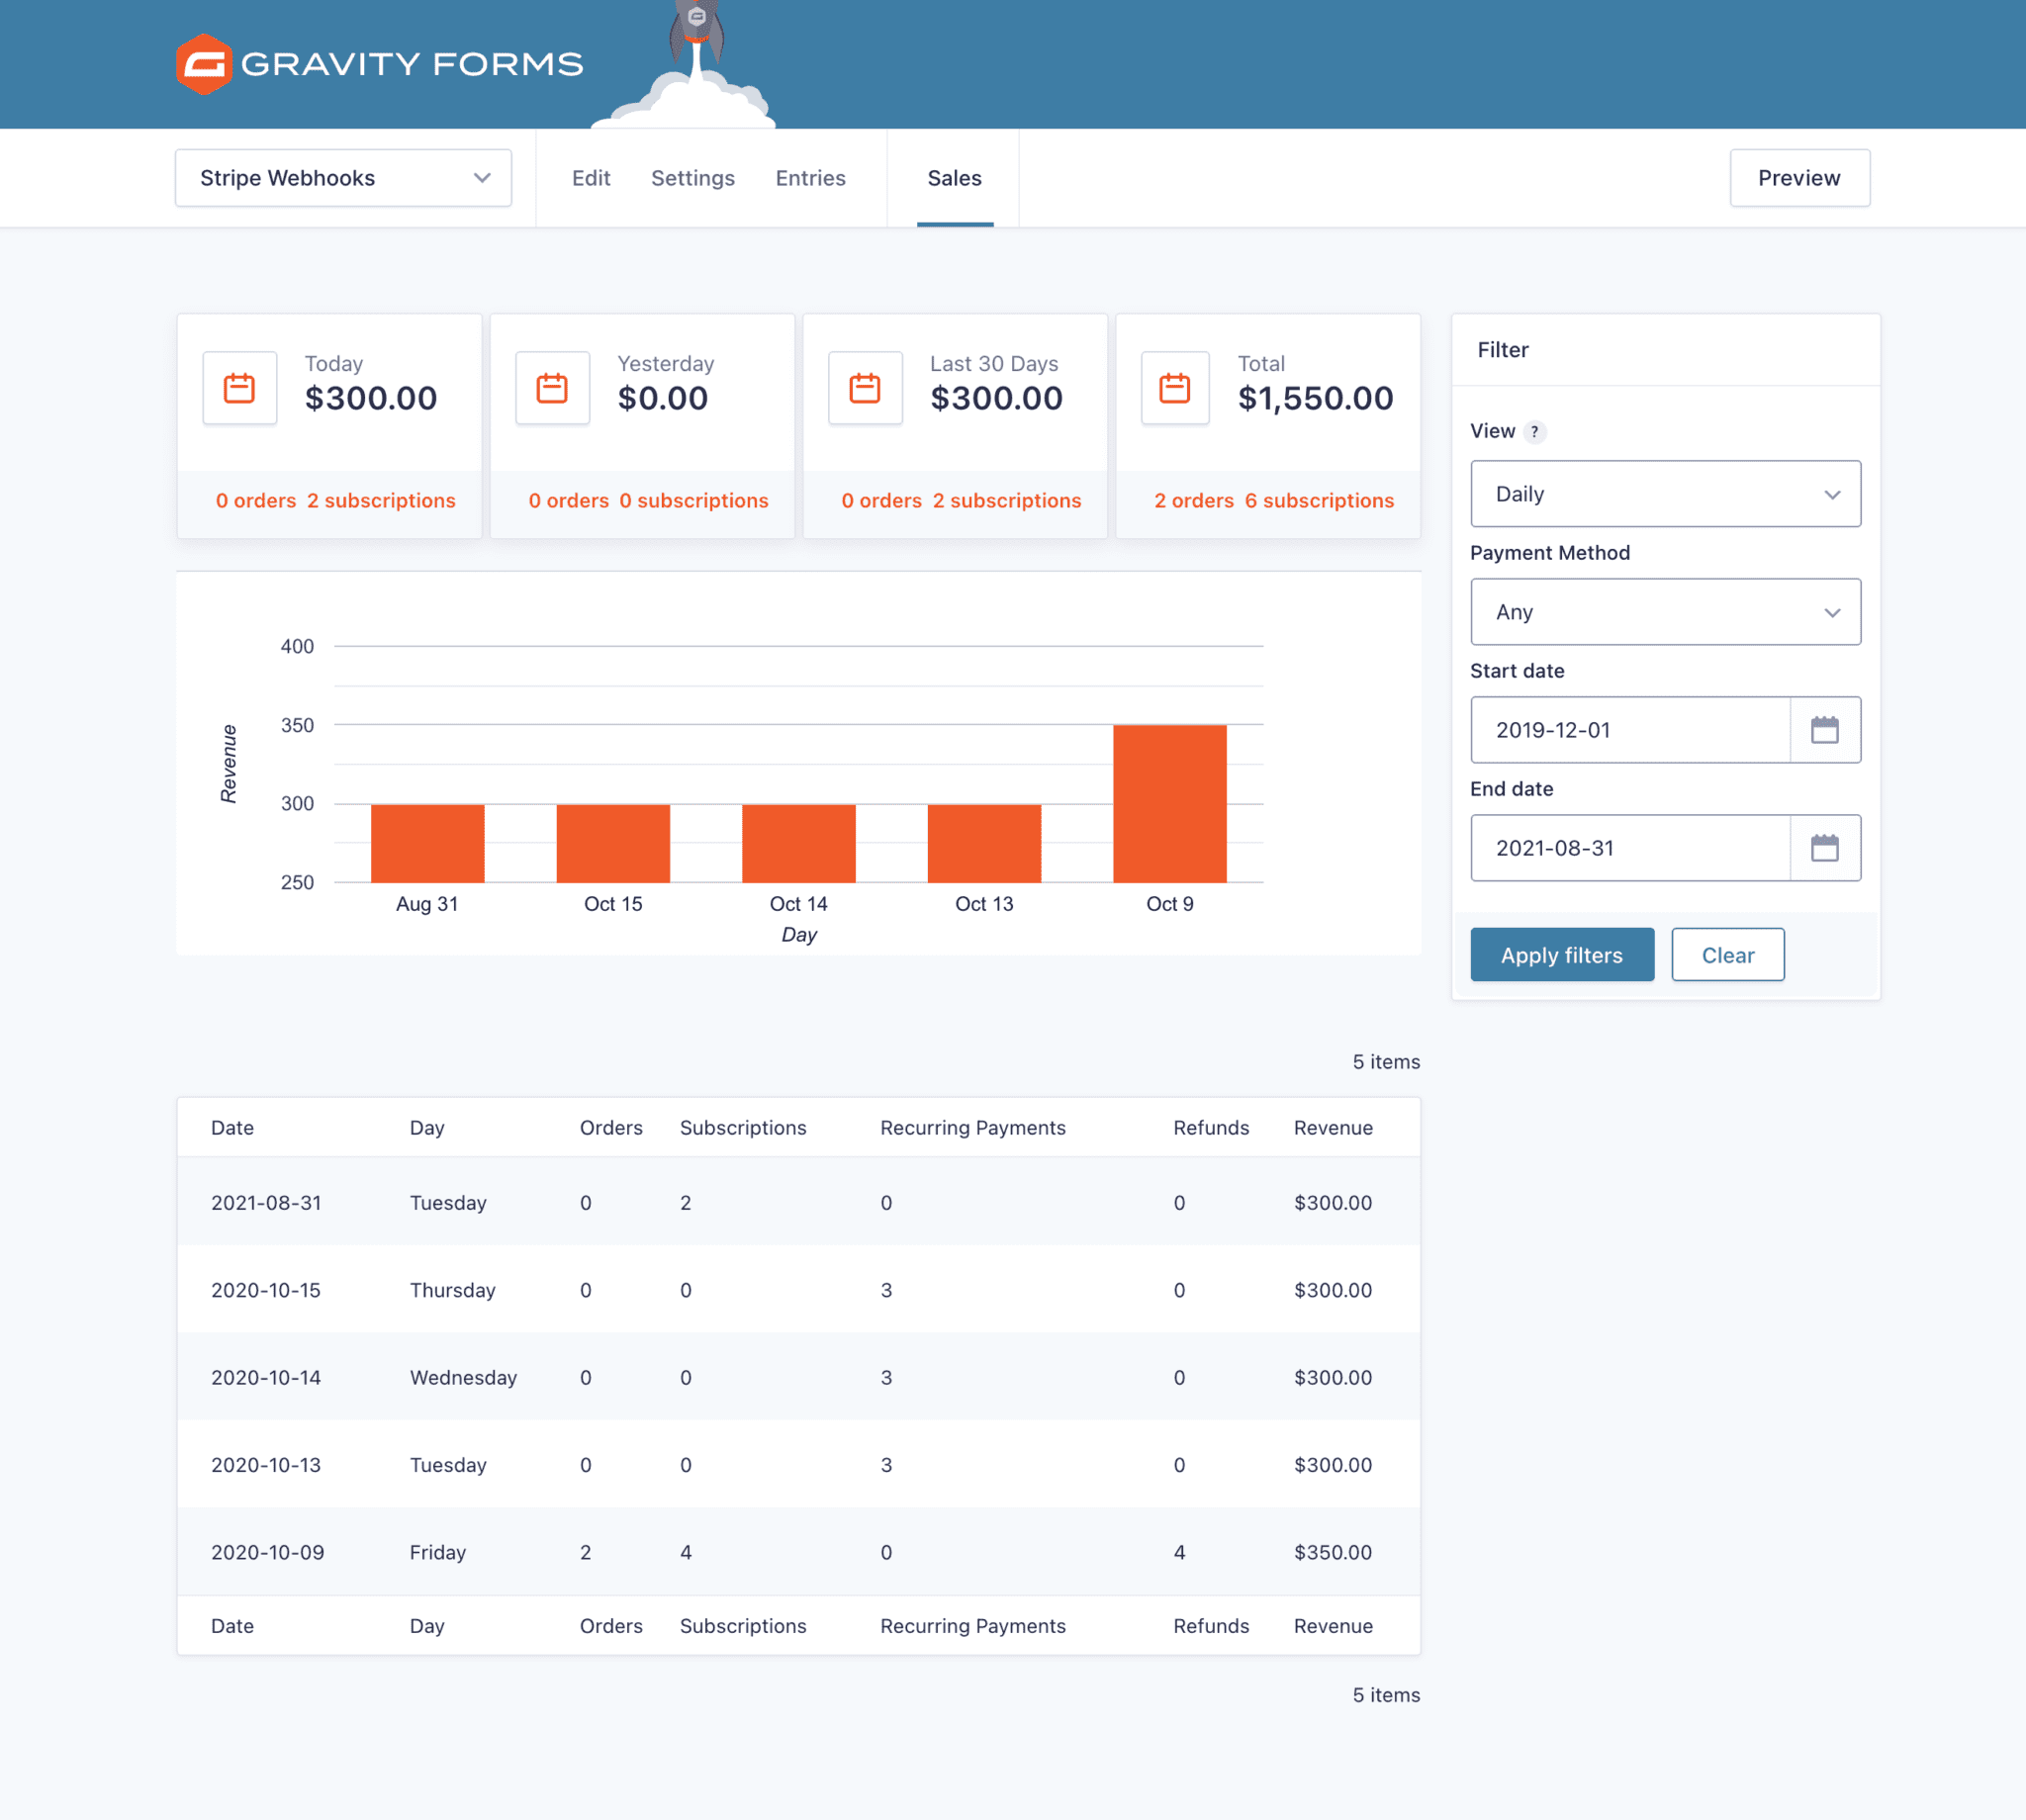Screen dimensions: 2026x1820
Task: Open the View dropdown showing Daily
Action: point(1665,493)
